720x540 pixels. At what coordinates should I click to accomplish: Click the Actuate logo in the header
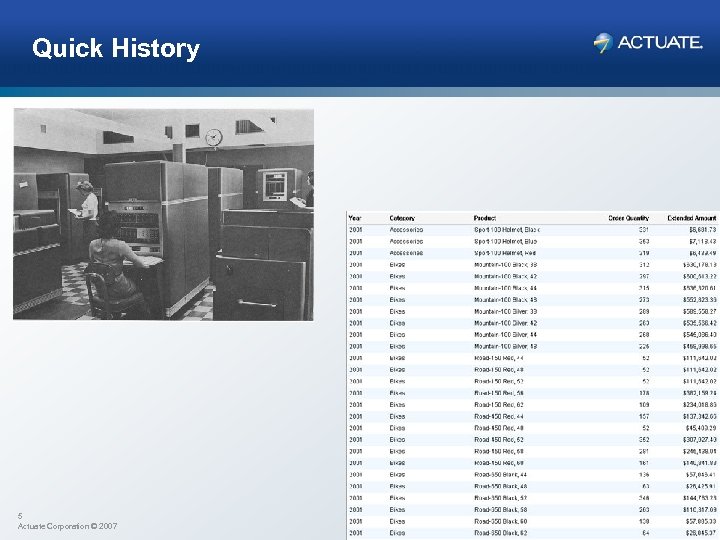coord(647,43)
